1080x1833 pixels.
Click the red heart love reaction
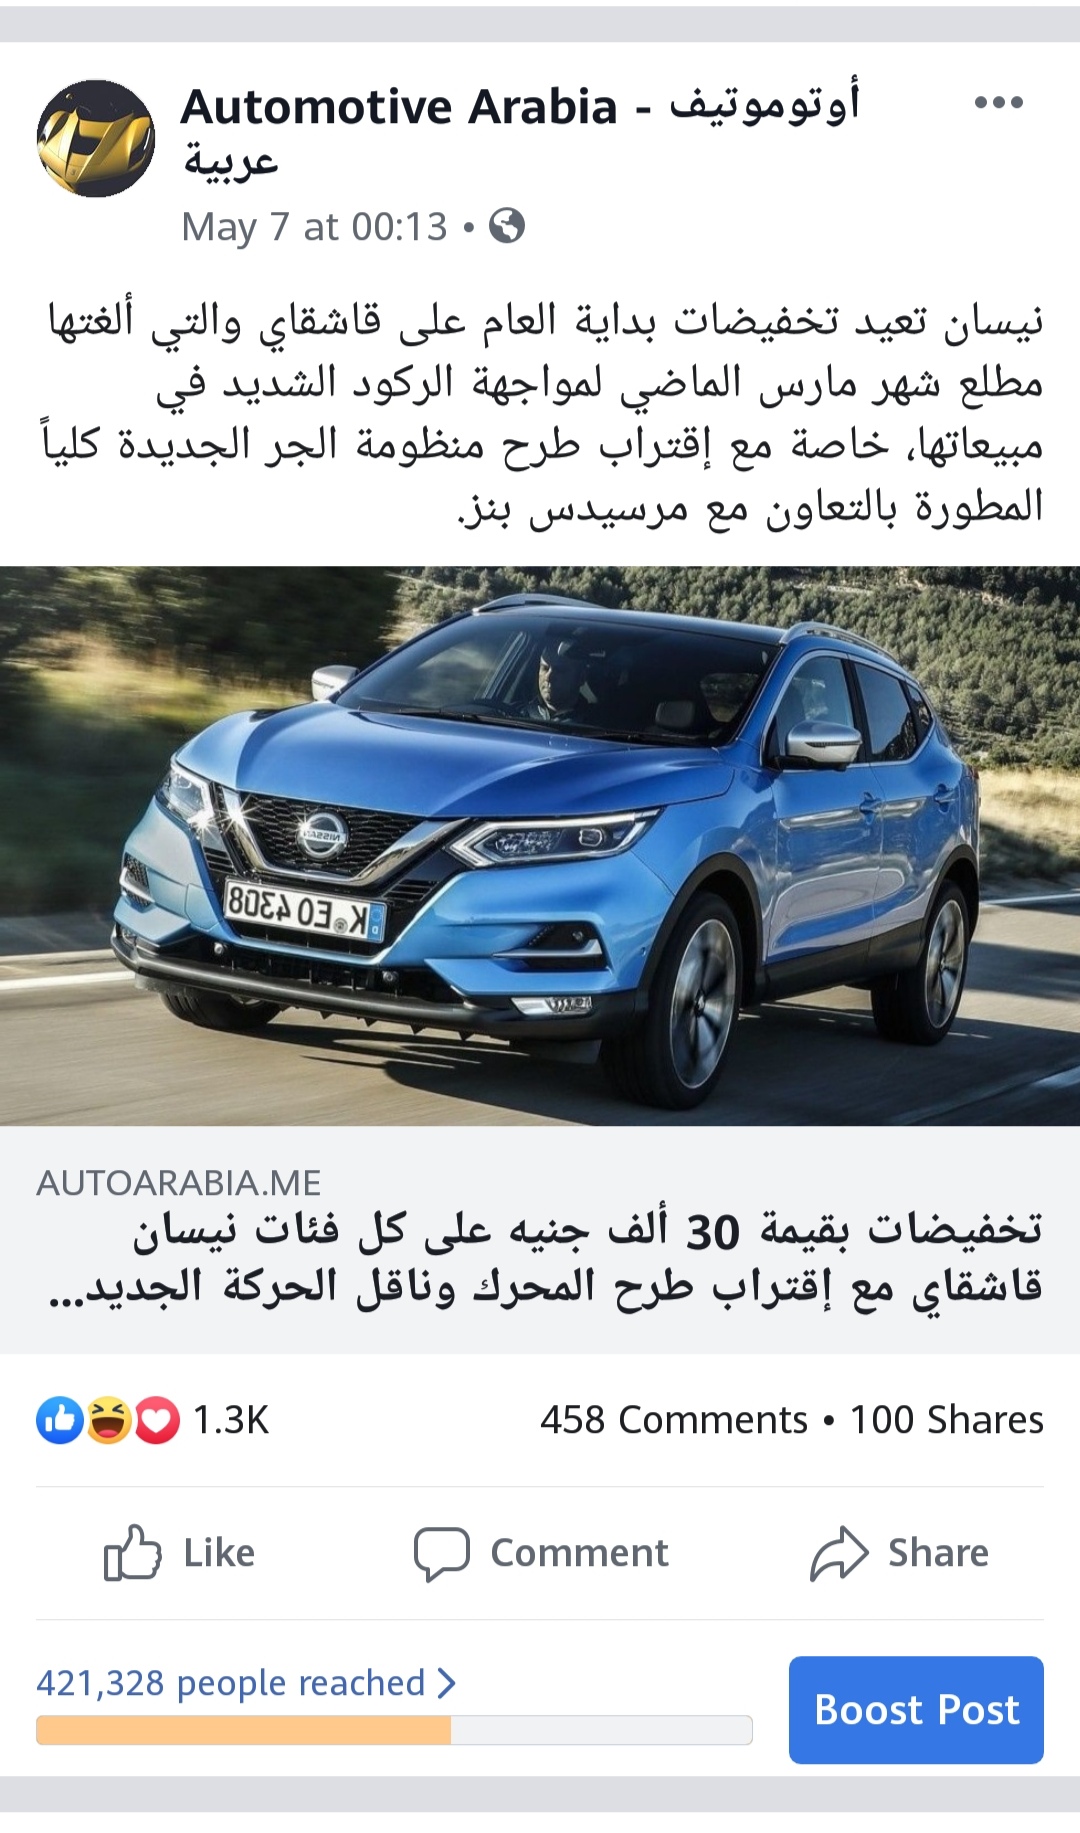(156, 1420)
